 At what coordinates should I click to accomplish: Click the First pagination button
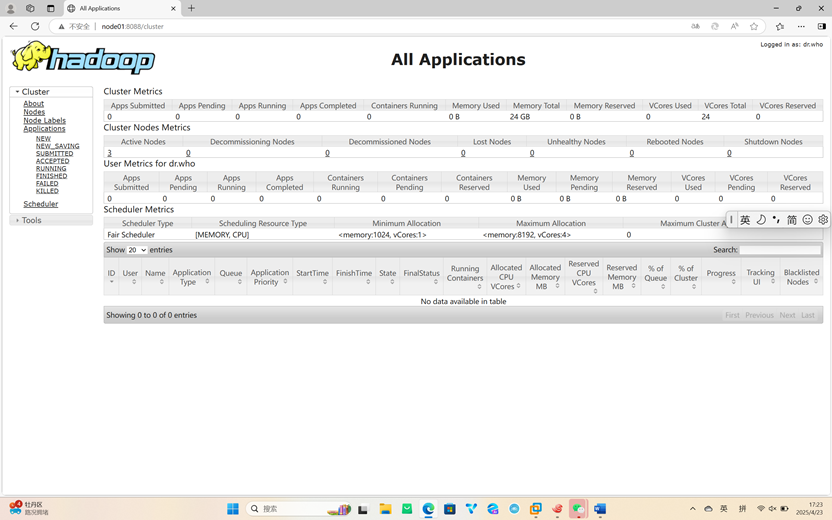point(732,315)
